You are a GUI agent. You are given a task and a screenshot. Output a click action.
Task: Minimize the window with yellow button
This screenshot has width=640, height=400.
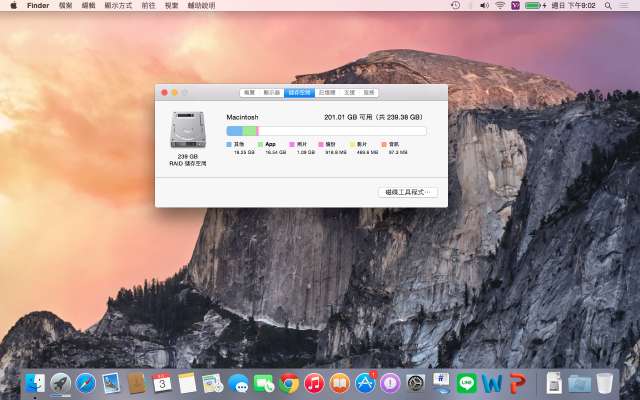pyautogui.click(x=174, y=93)
